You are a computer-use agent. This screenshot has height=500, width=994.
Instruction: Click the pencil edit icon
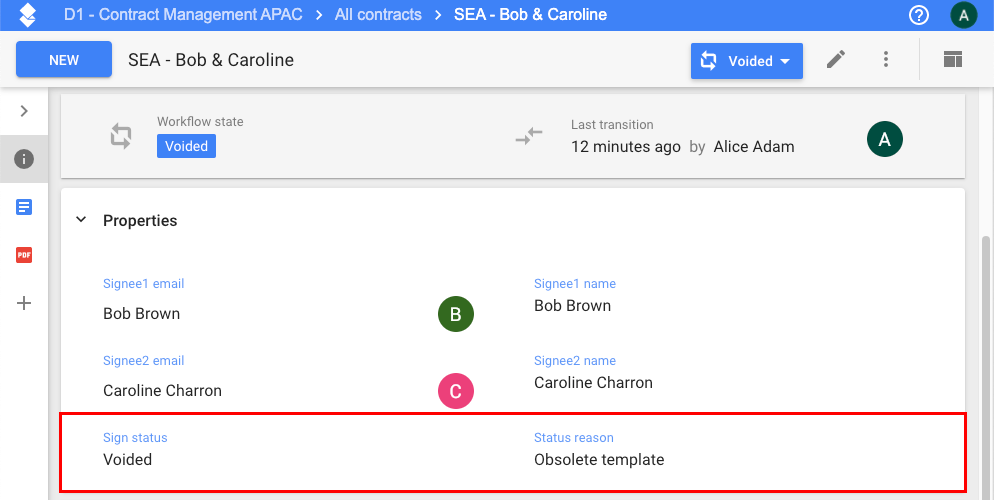[836, 60]
